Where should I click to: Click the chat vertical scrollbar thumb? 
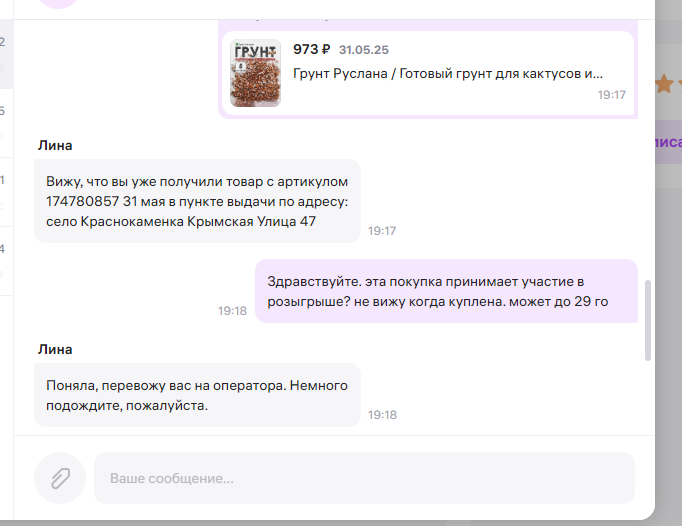pos(648,321)
